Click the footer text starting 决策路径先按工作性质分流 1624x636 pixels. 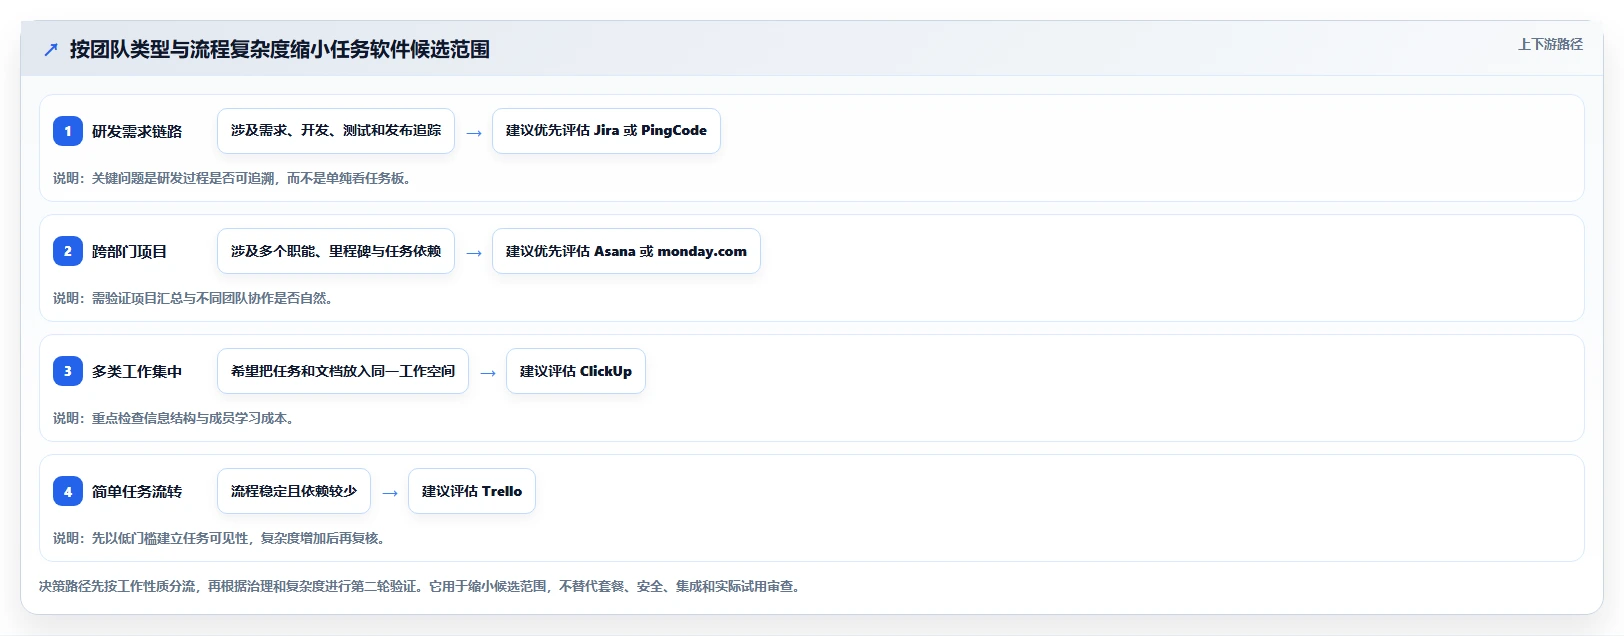click(421, 586)
